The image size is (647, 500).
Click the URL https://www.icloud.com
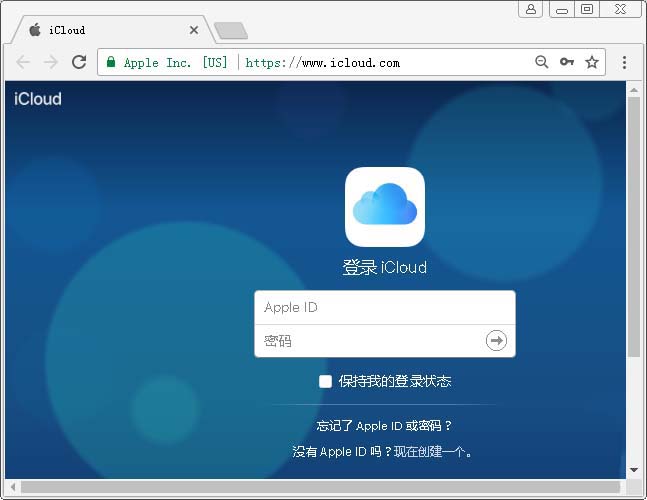(322, 63)
